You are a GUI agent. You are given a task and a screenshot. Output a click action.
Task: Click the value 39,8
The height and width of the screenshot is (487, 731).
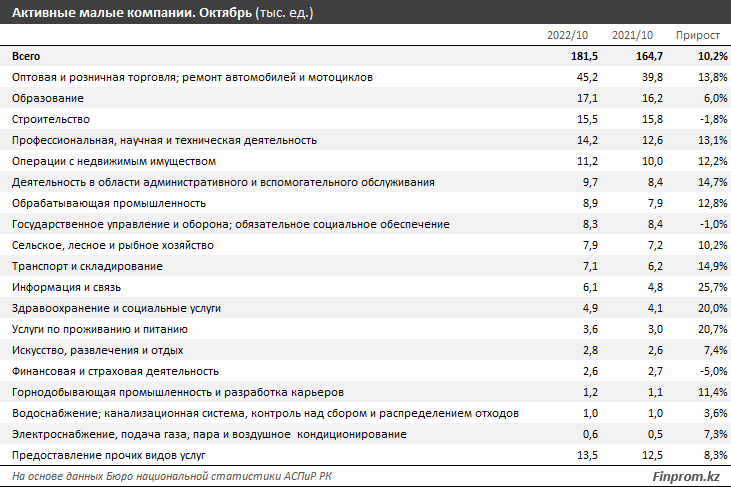click(x=652, y=77)
